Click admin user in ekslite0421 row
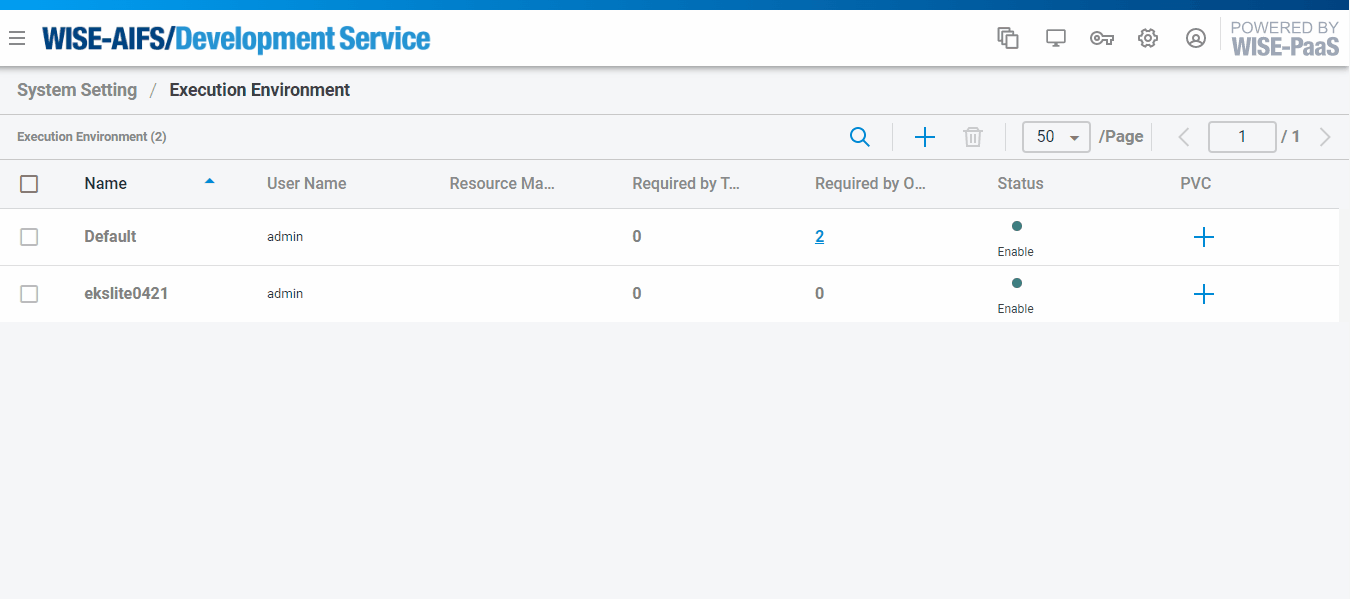Viewport: 1350px width, 599px height. point(285,294)
